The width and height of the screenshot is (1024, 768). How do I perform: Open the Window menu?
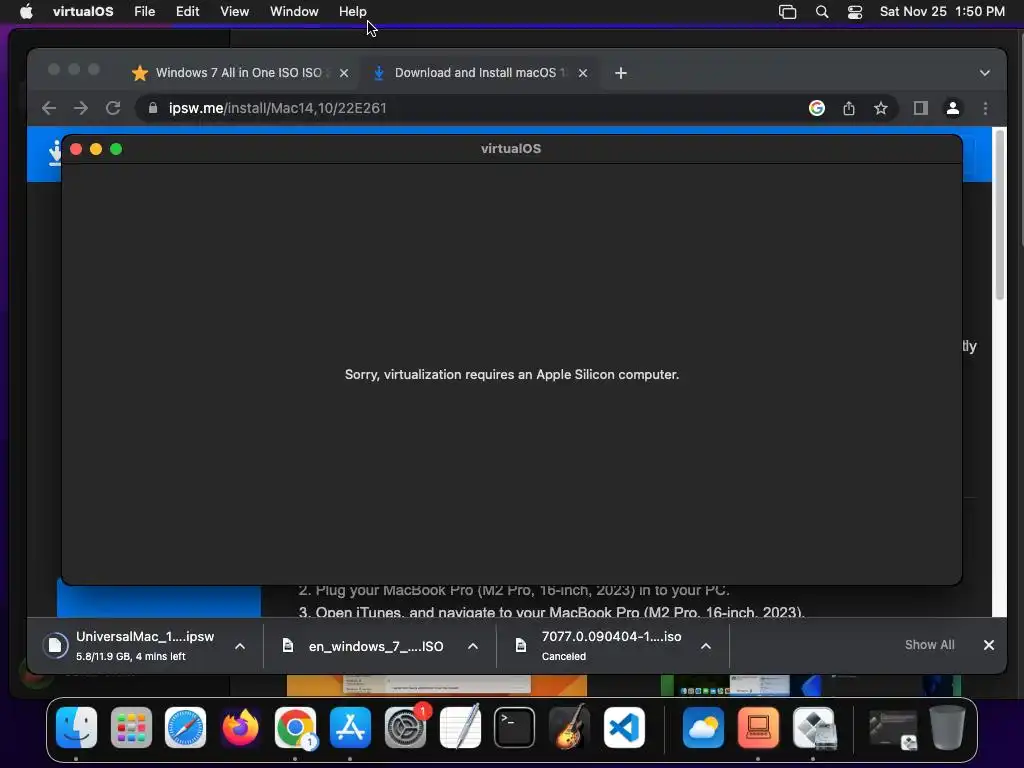[294, 11]
